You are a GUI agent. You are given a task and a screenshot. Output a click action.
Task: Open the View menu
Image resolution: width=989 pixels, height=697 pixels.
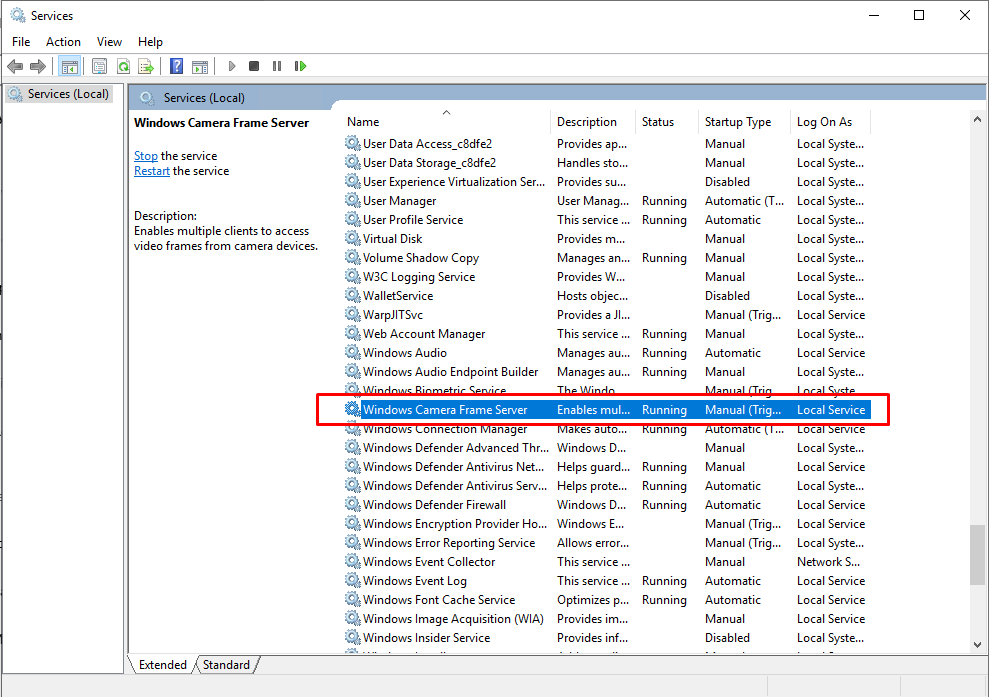coord(109,42)
